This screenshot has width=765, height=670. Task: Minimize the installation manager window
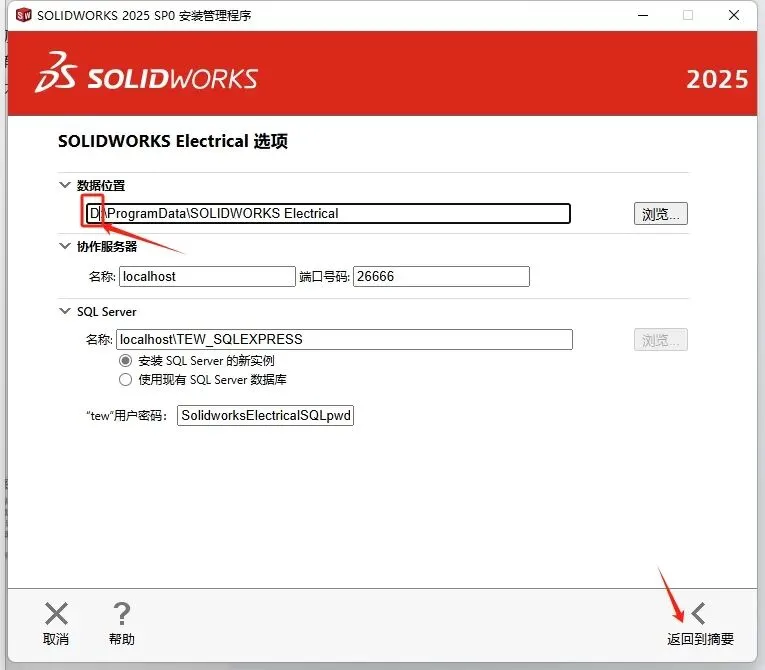tap(643, 16)
